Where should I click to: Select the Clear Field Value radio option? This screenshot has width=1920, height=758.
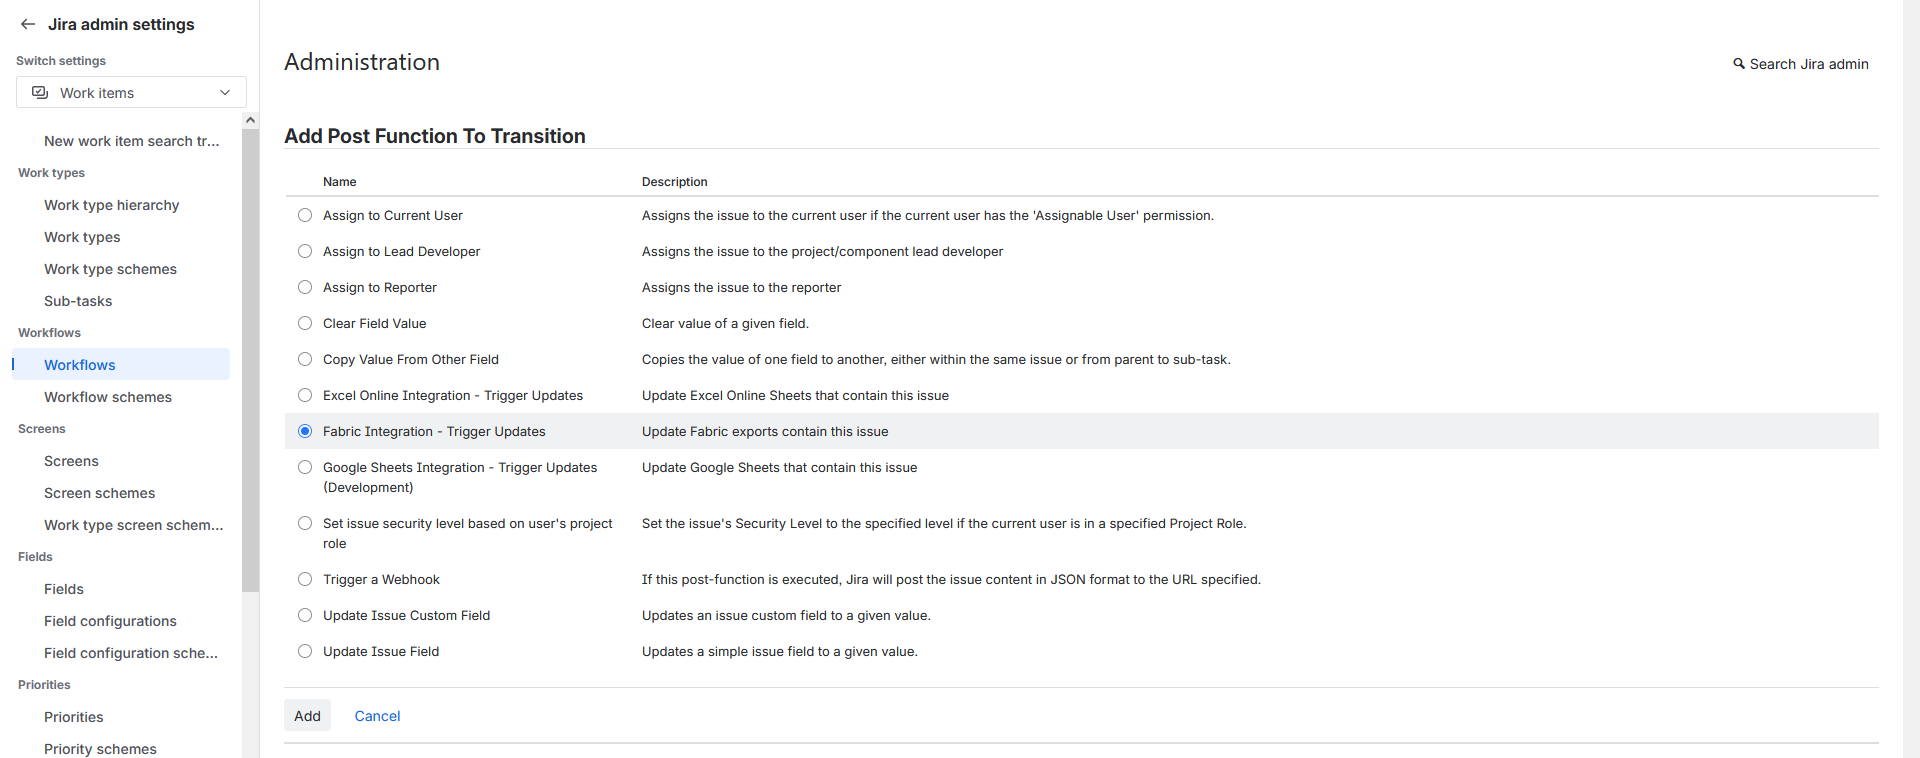click(x=305, y=323)
